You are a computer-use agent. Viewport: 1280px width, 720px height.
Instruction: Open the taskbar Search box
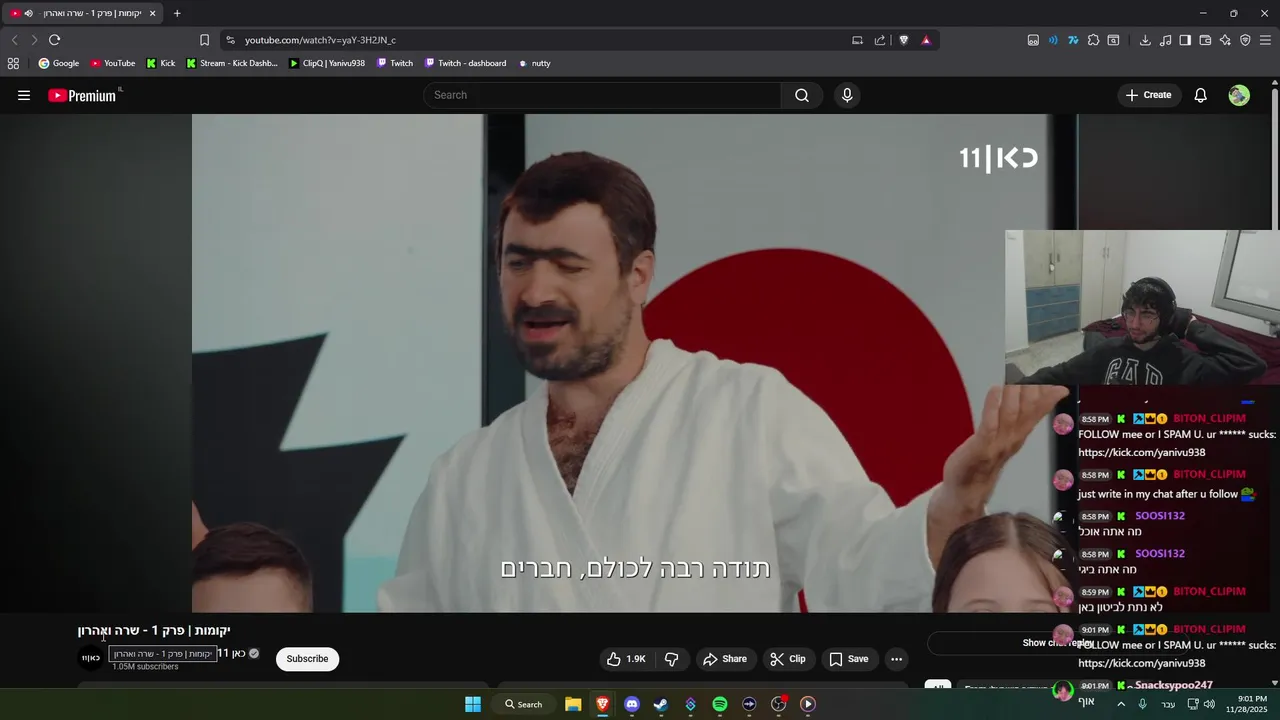pos(523,704)
